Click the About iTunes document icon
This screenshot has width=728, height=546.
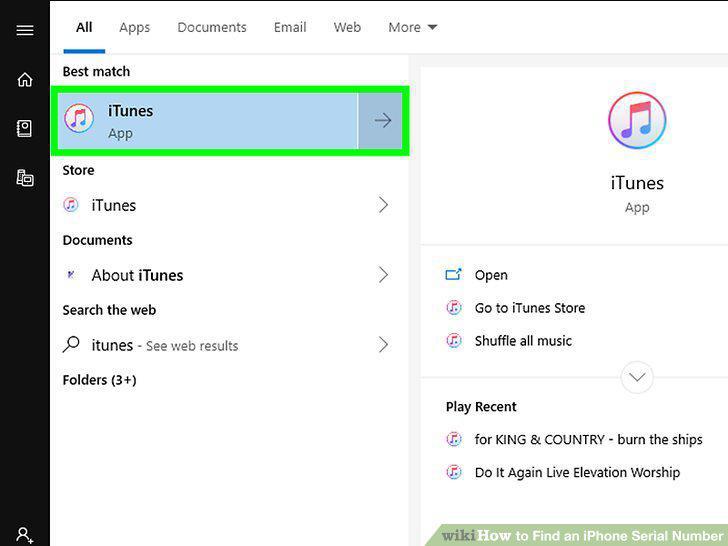coord(71,275)
